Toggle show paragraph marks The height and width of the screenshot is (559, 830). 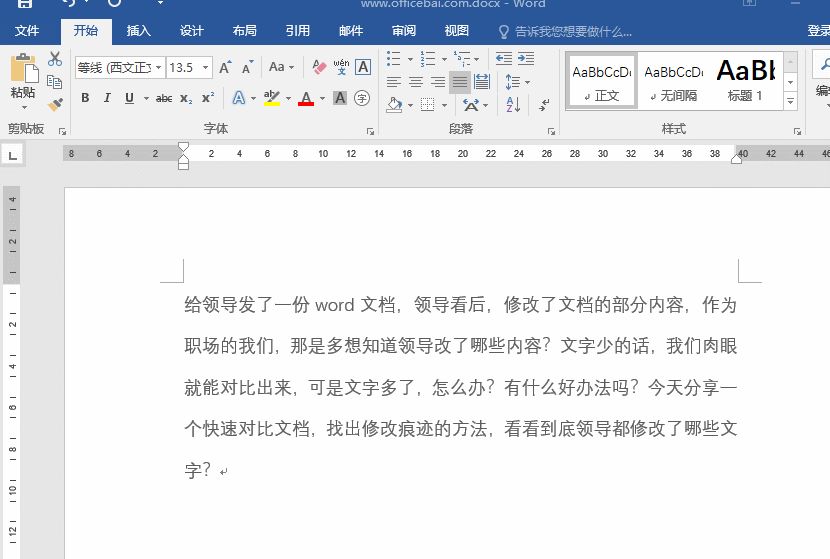tap(544, 104)
